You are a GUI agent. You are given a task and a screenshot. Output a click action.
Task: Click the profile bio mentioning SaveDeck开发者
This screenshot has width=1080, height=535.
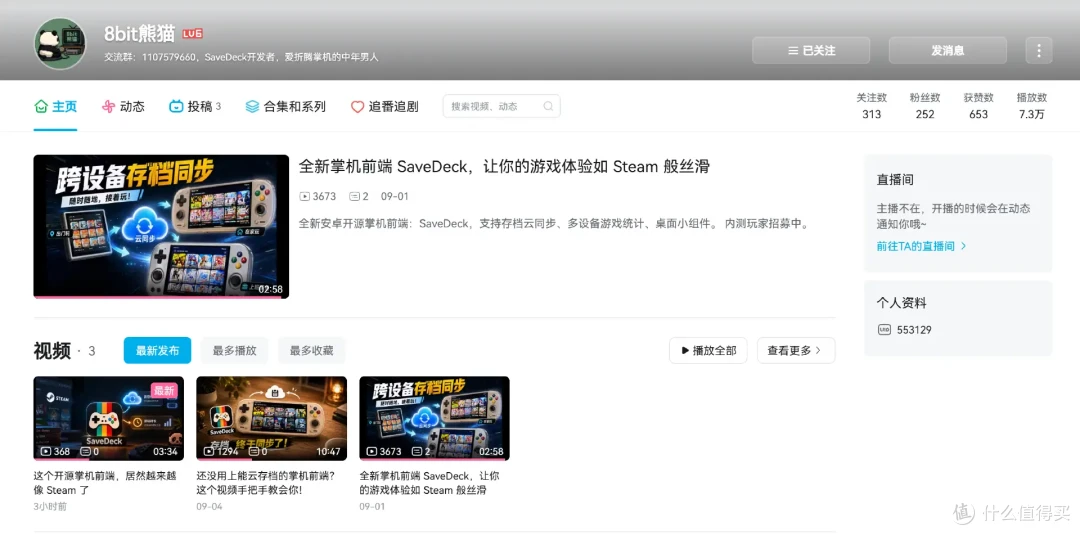241,57
